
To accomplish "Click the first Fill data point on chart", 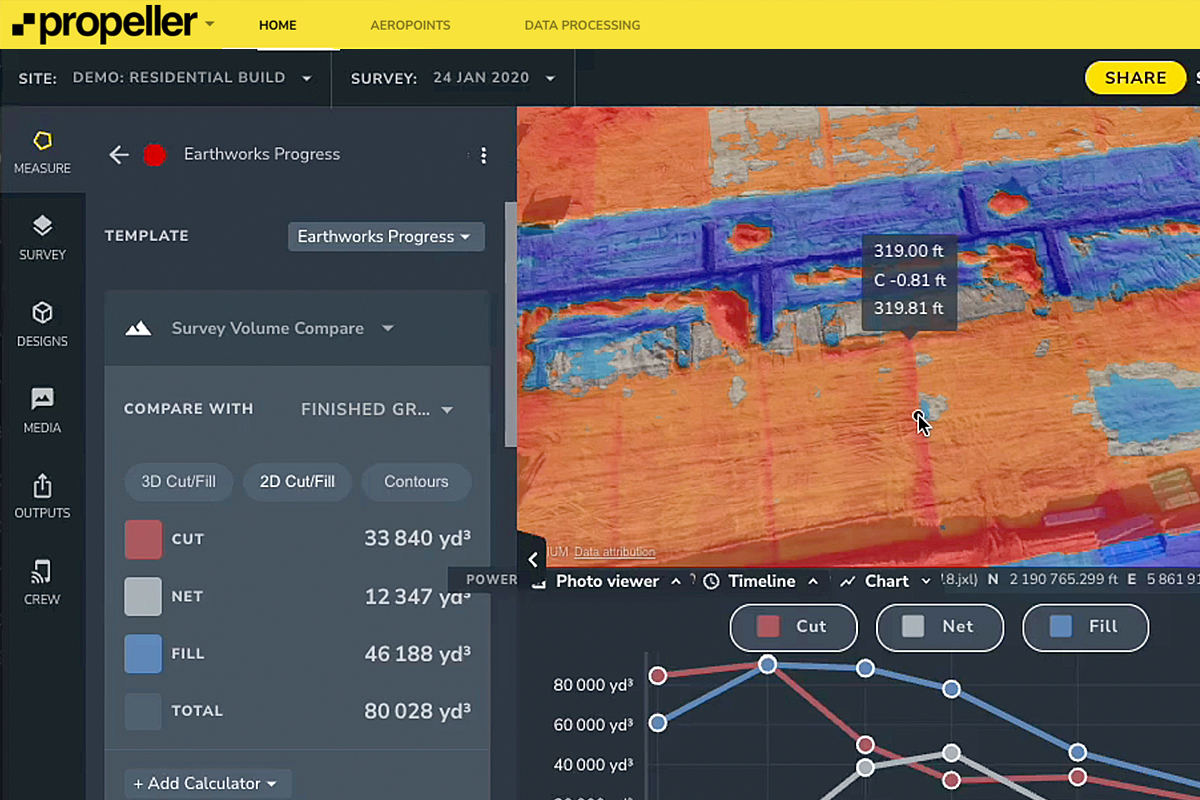I will pos(657,722).
